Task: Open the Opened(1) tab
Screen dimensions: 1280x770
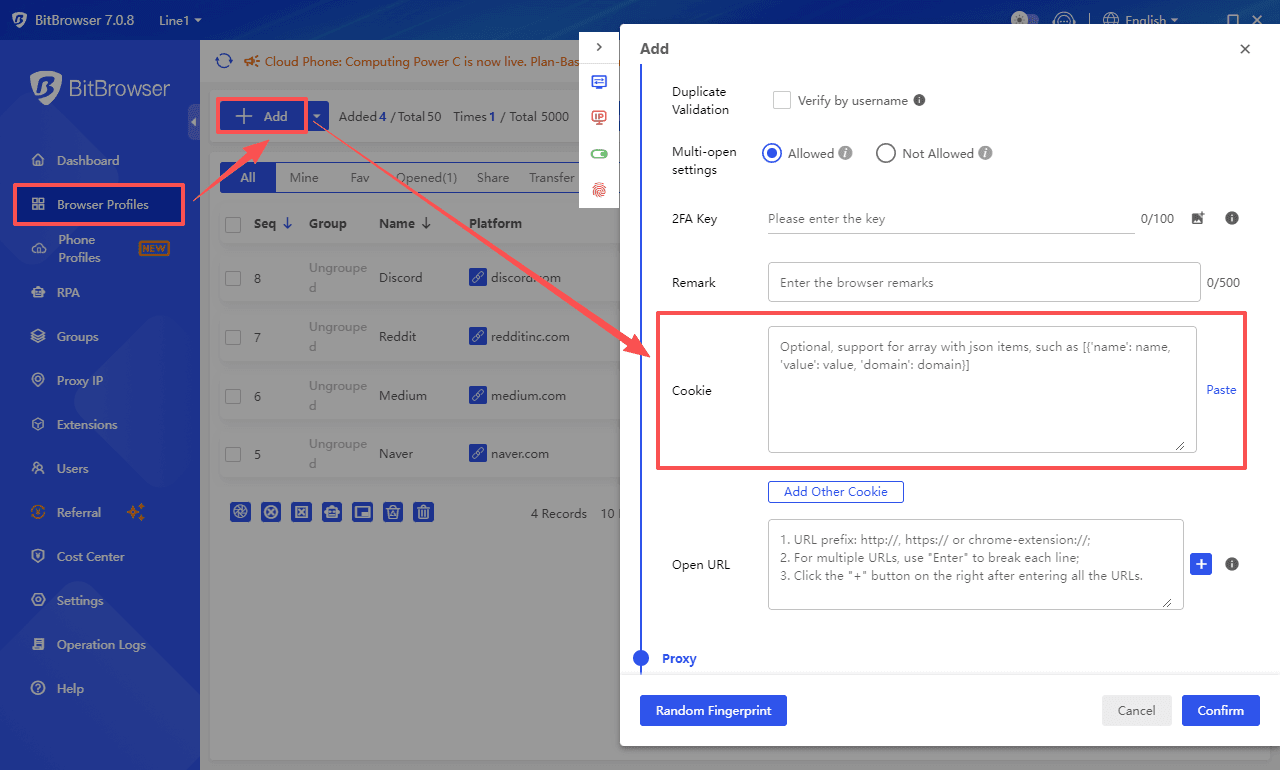Action: 427,177
